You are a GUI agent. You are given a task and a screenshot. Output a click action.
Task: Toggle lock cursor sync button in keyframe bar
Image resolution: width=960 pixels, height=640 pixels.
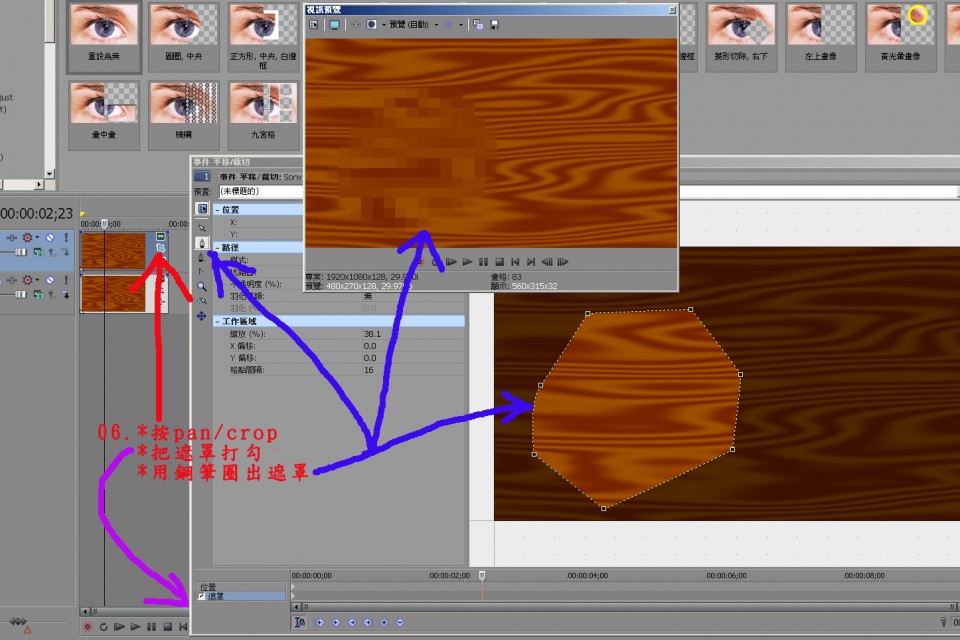point(300,622)
